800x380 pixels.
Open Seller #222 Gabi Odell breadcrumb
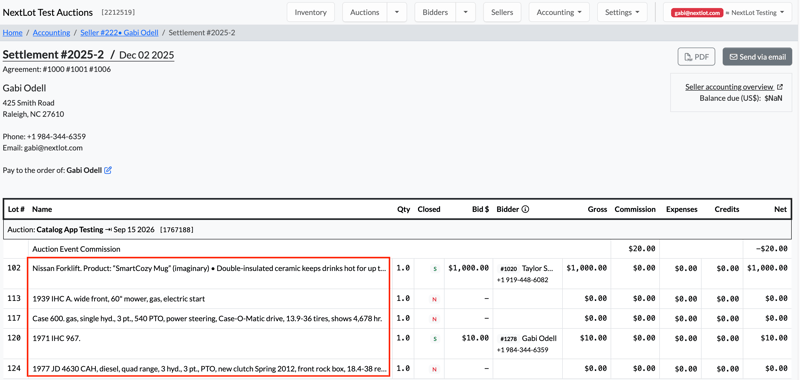pyautogui.click(x=118, y=33)
